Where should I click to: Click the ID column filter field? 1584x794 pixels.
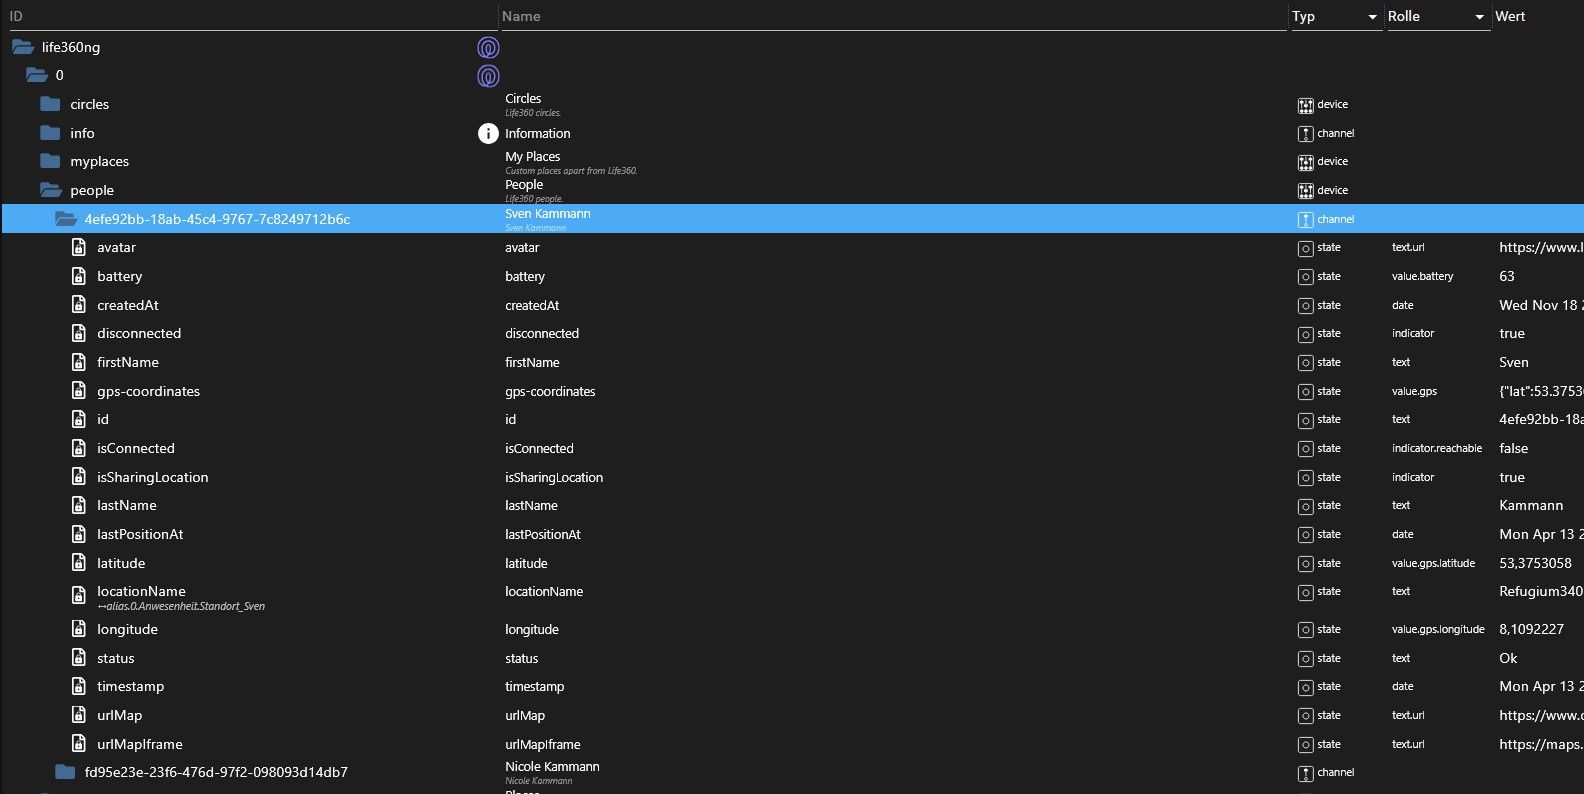pos(250,16)
